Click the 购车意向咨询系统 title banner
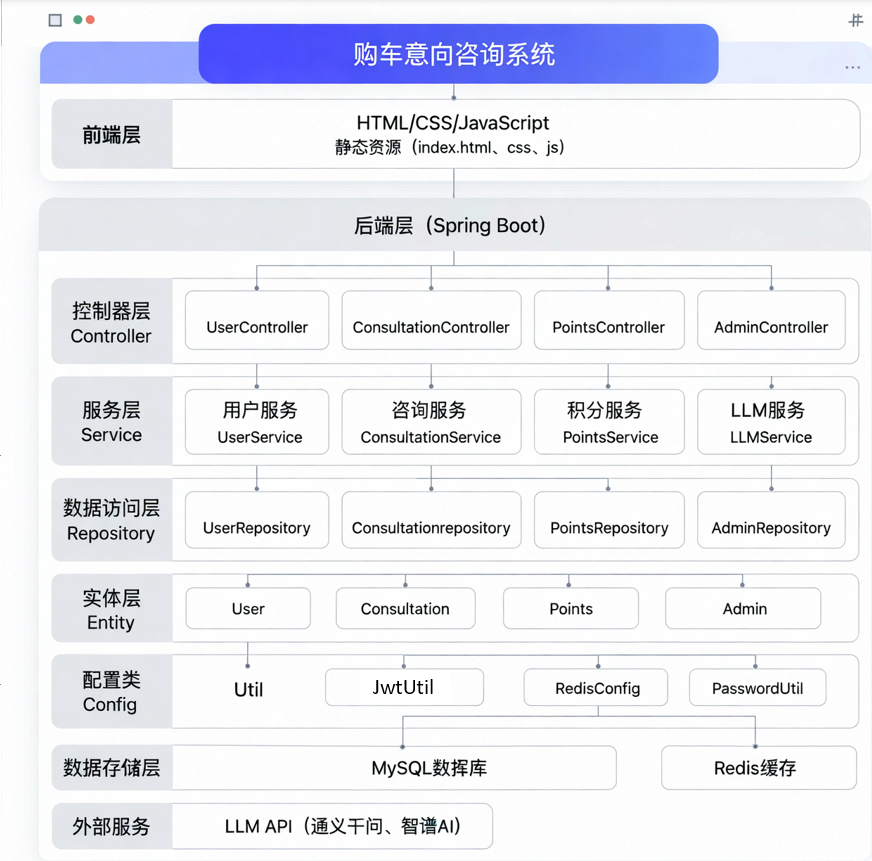Image resolution: width=872 pixels, height=861 pixels. [x=458, y=54]
